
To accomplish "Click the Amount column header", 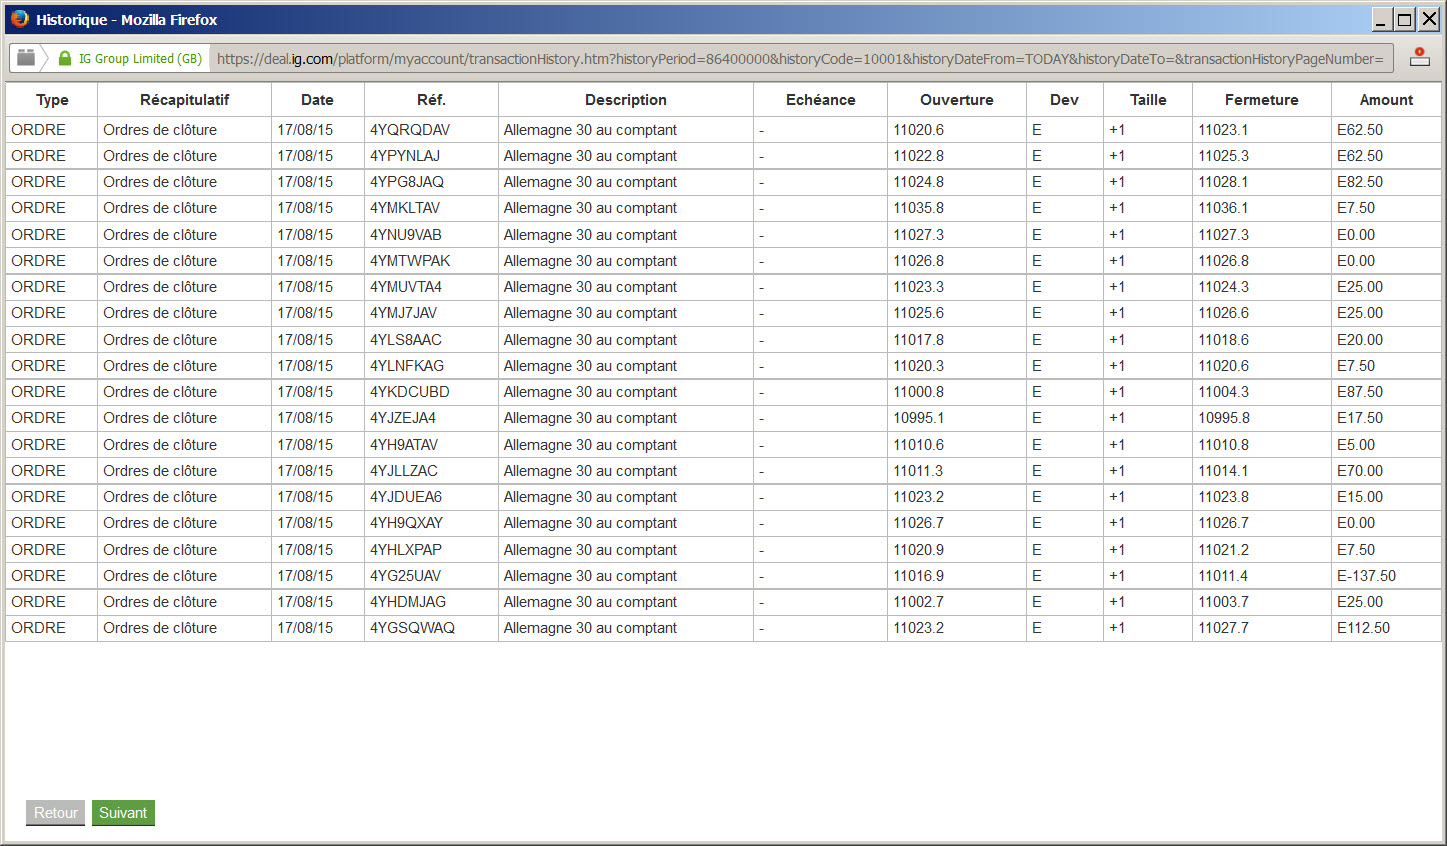I will click(1386, 100).
